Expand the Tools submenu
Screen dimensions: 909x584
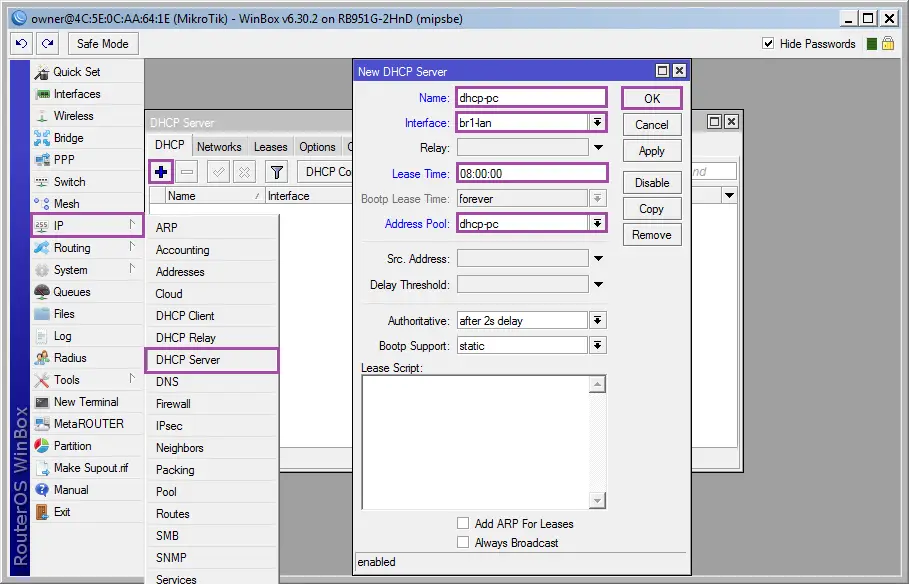[87, 380]
